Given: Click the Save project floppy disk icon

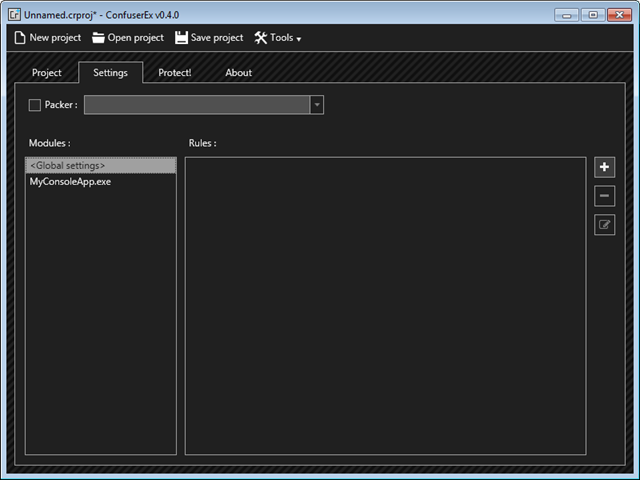Looking at the screenshot, I should 181,38.
